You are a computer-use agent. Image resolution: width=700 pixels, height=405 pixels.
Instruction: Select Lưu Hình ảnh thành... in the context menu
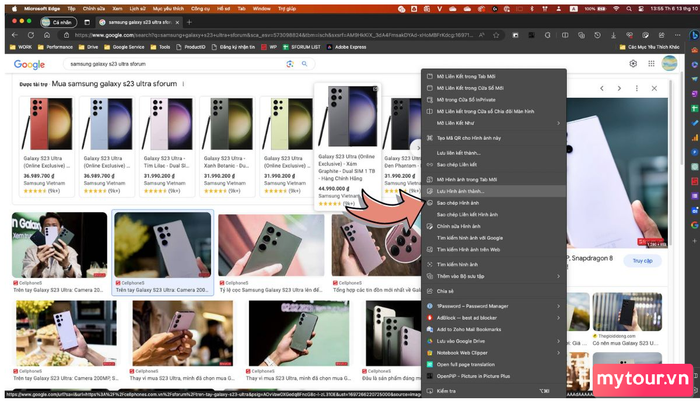click(x=494, y=191)
